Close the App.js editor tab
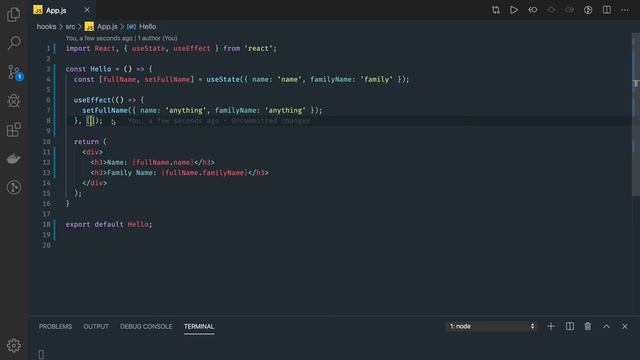The width and height of the screenshot is (640, 360). tap(87, 10)
